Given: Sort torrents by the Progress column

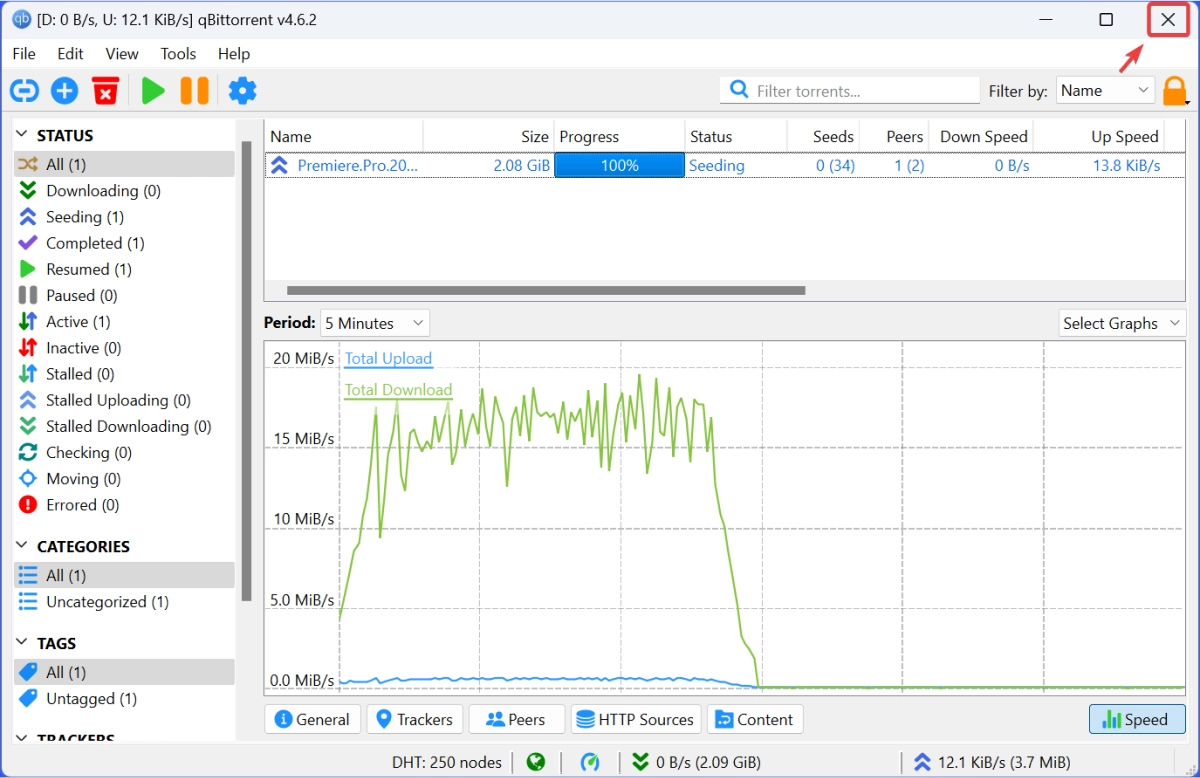Looking at the screenshot, I should 619,136.
